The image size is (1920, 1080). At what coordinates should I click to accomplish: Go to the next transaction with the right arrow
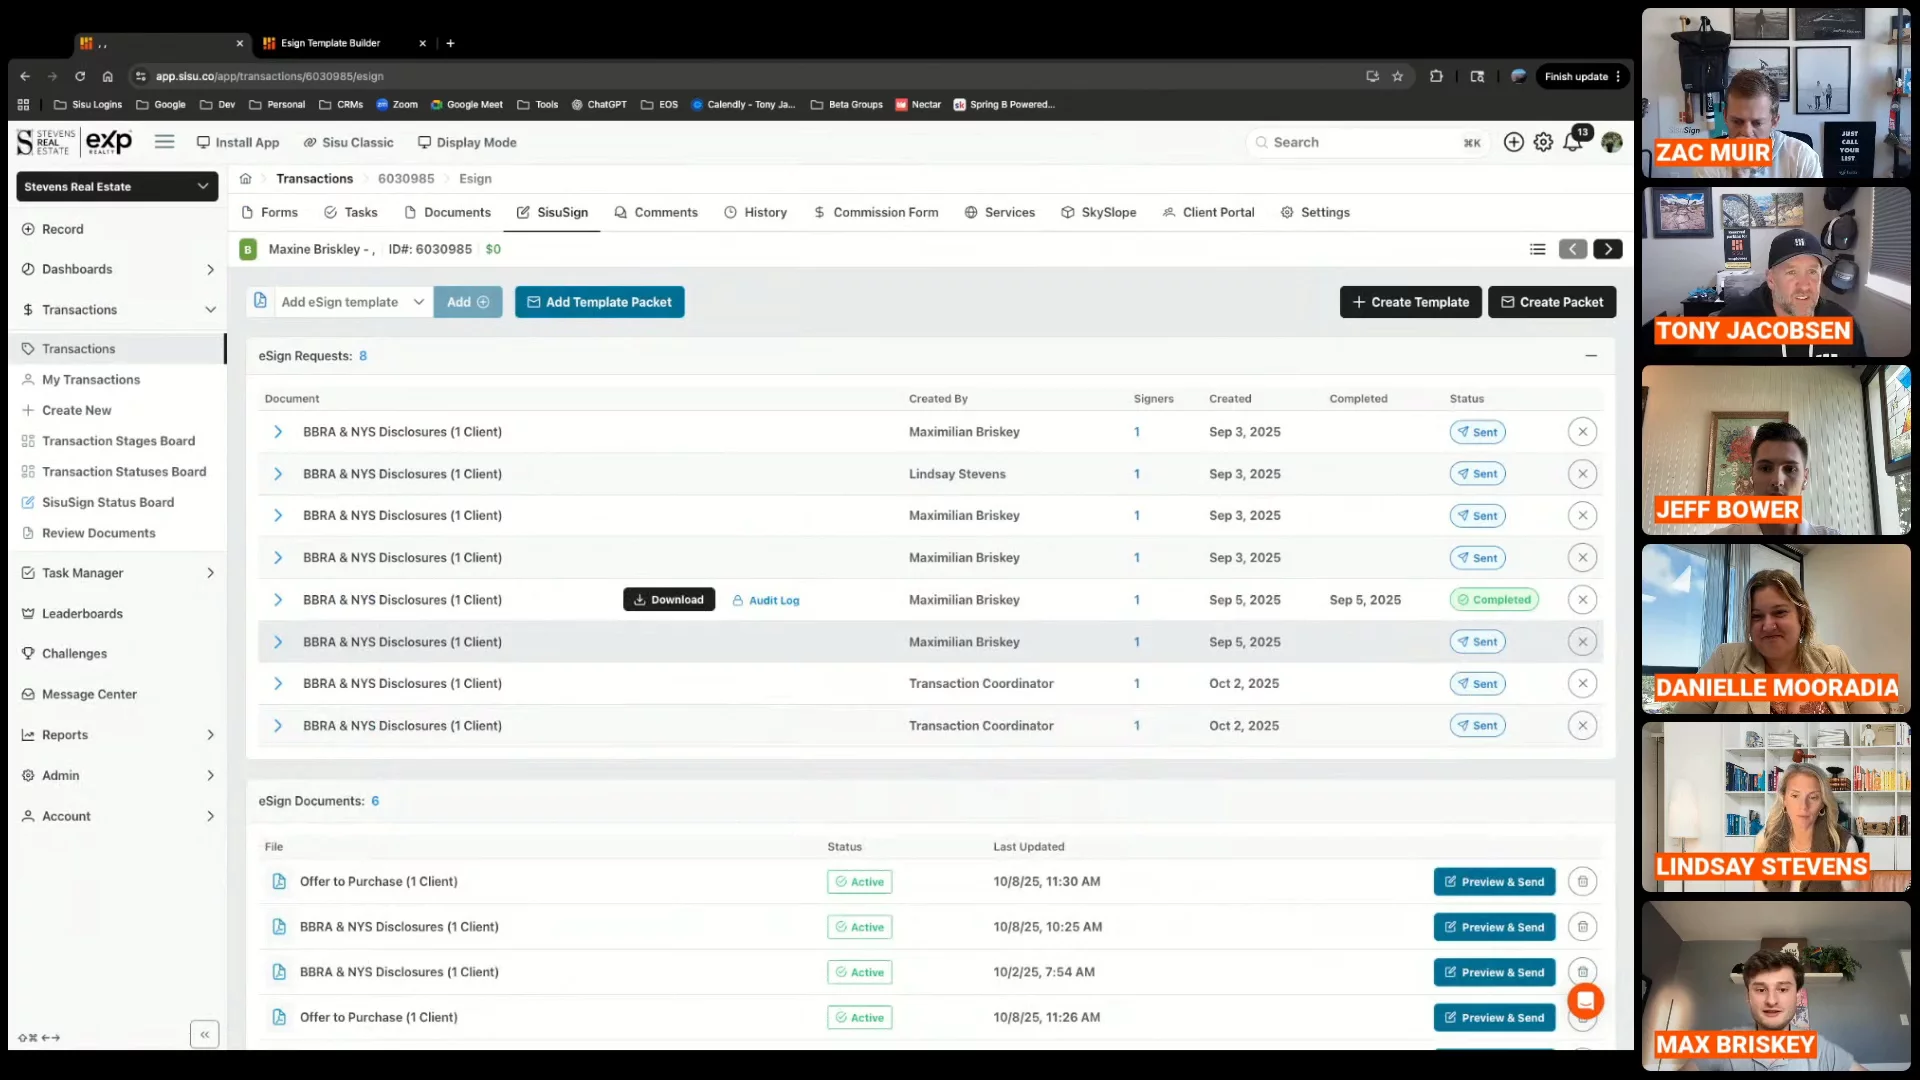[x=1607, y=249]
